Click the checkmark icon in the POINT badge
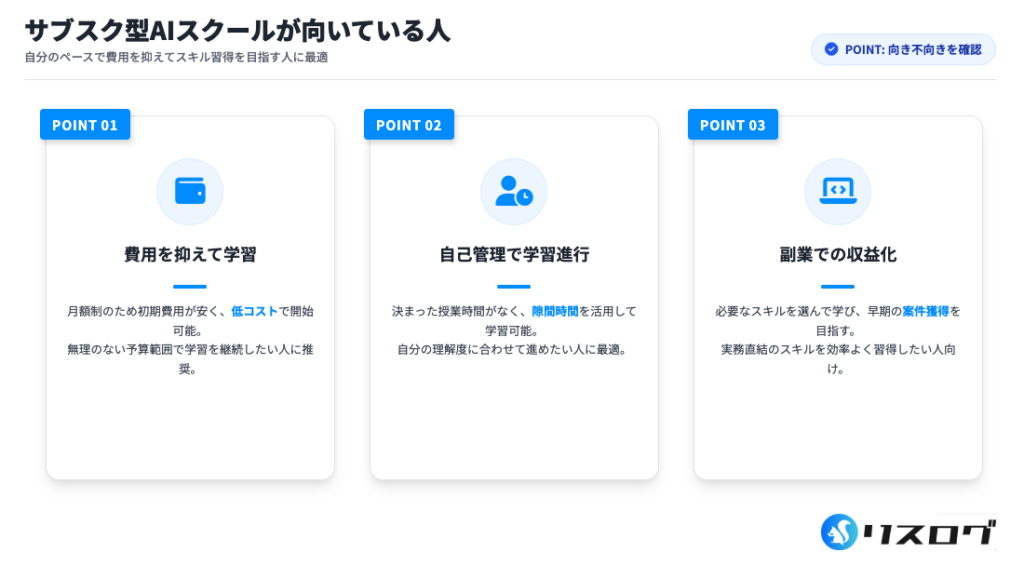This screenshot has width=1024, height=566. pos(831,49)
